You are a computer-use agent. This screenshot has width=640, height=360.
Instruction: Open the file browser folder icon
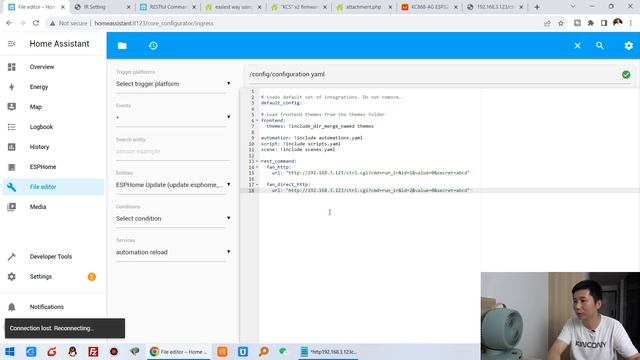122,46
